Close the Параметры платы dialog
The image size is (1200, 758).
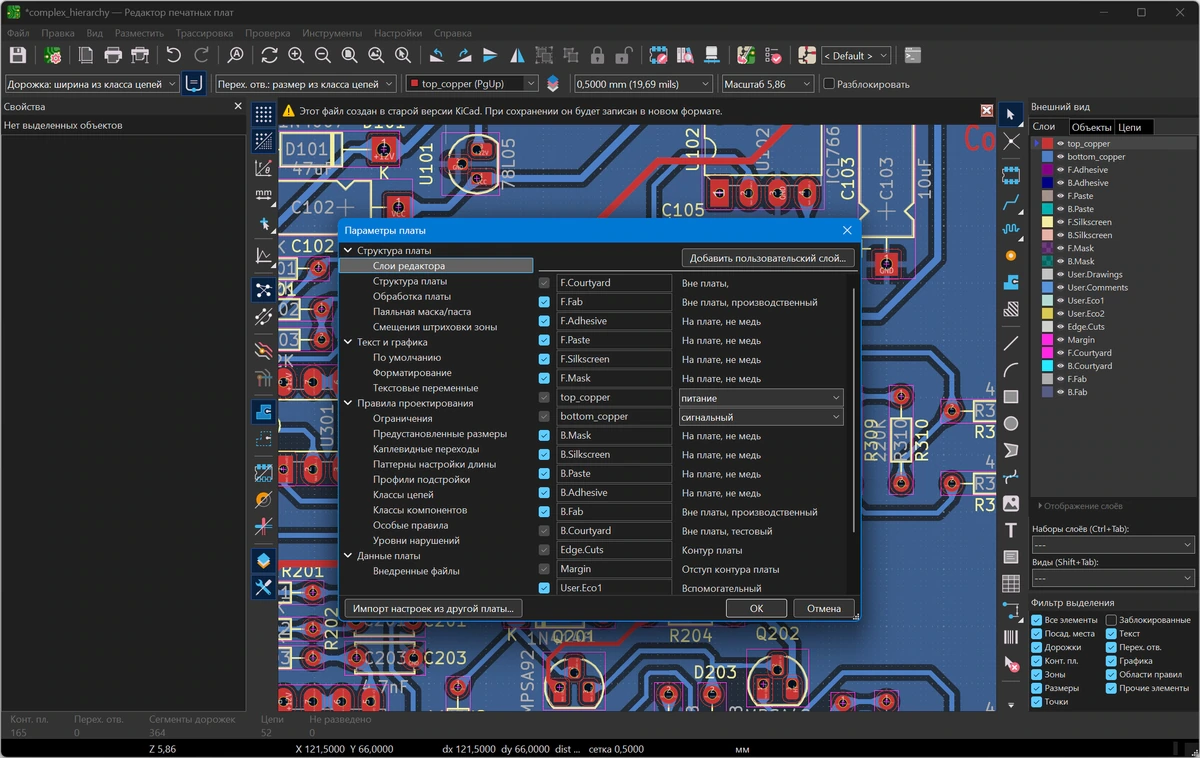[x=847, y=230]
